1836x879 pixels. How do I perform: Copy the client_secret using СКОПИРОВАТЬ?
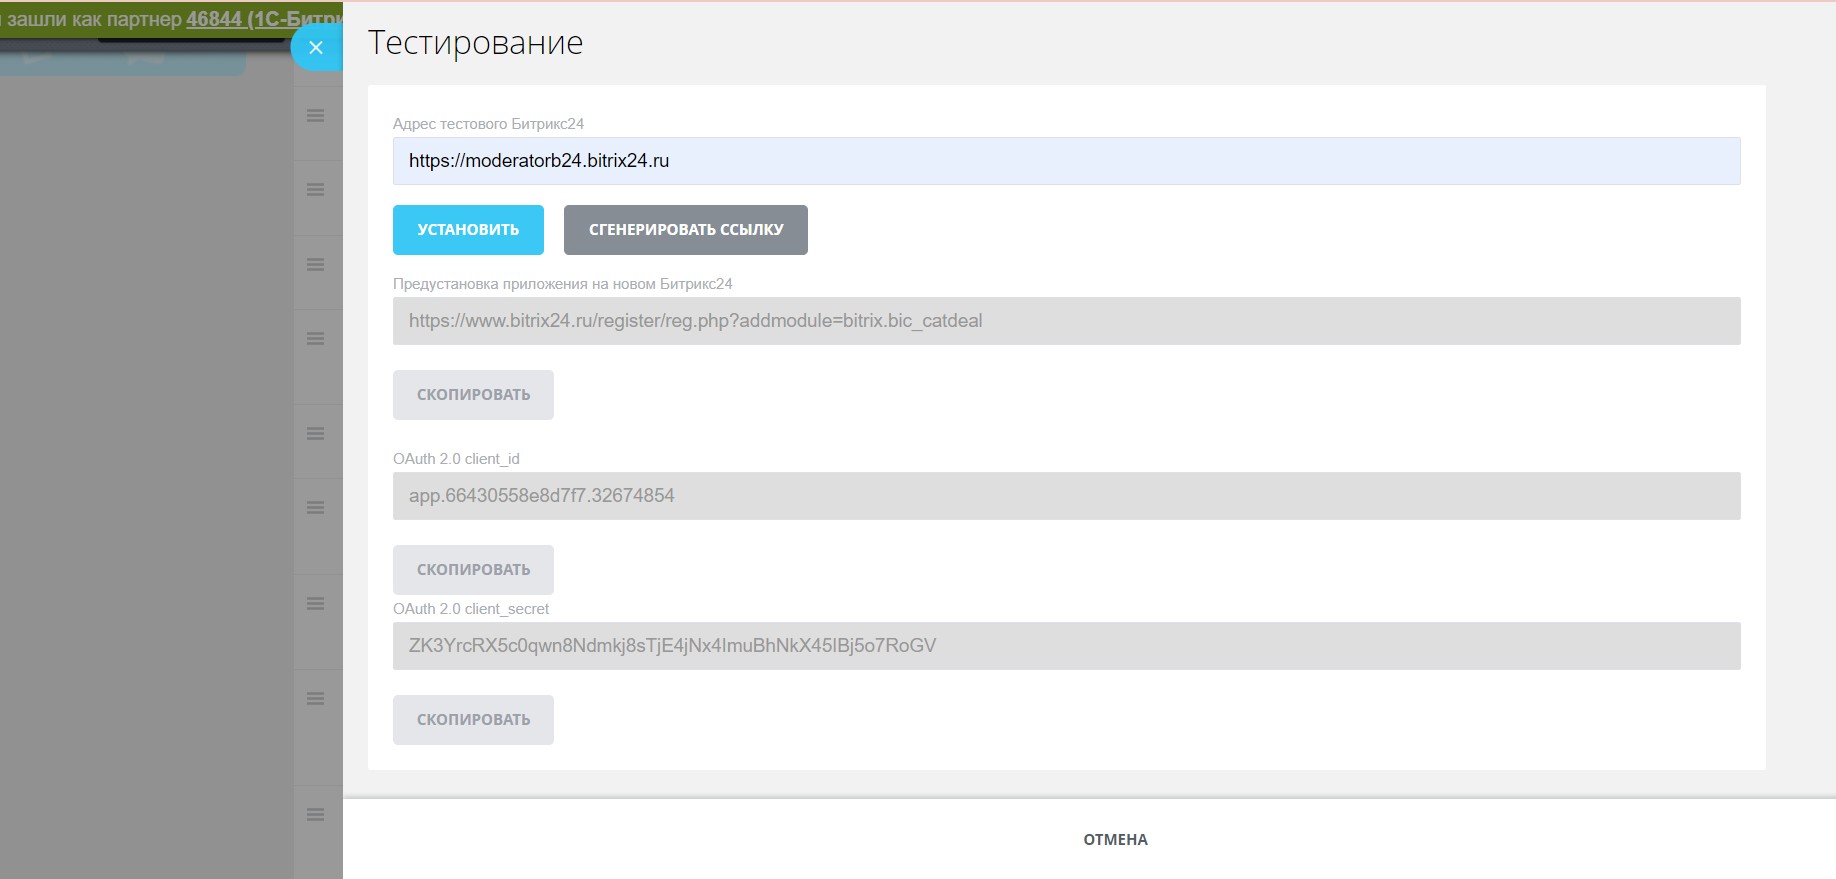pyautogui.click(x=473, y=720)
